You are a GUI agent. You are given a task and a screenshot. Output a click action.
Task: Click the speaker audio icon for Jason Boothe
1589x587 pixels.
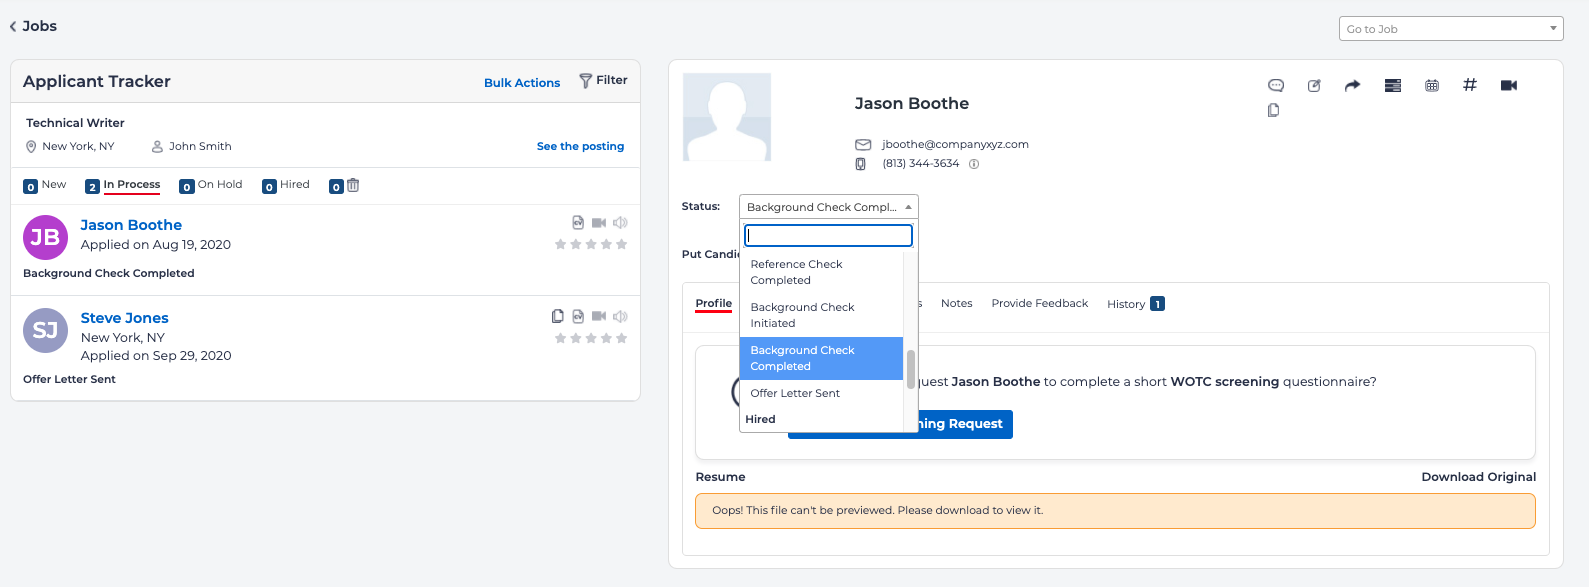click(620, 222)
